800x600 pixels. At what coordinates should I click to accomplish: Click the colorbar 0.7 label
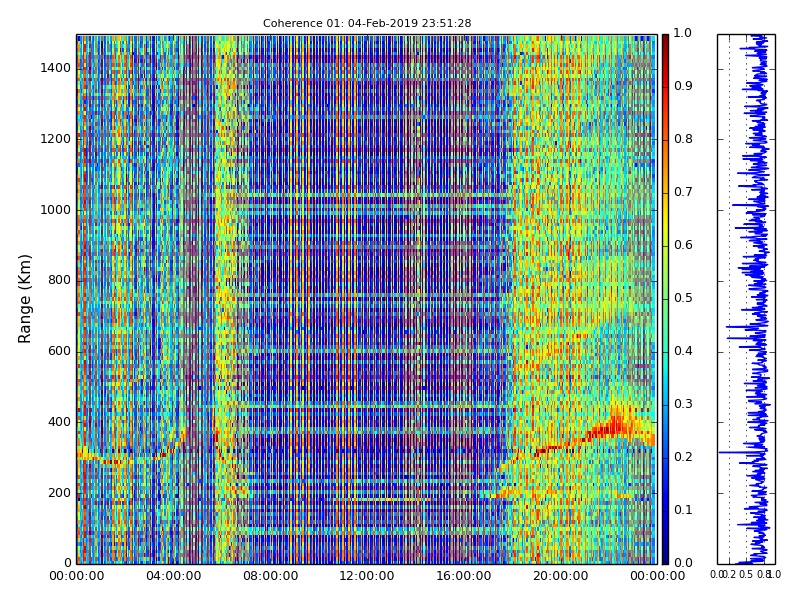tap(683, 192)
